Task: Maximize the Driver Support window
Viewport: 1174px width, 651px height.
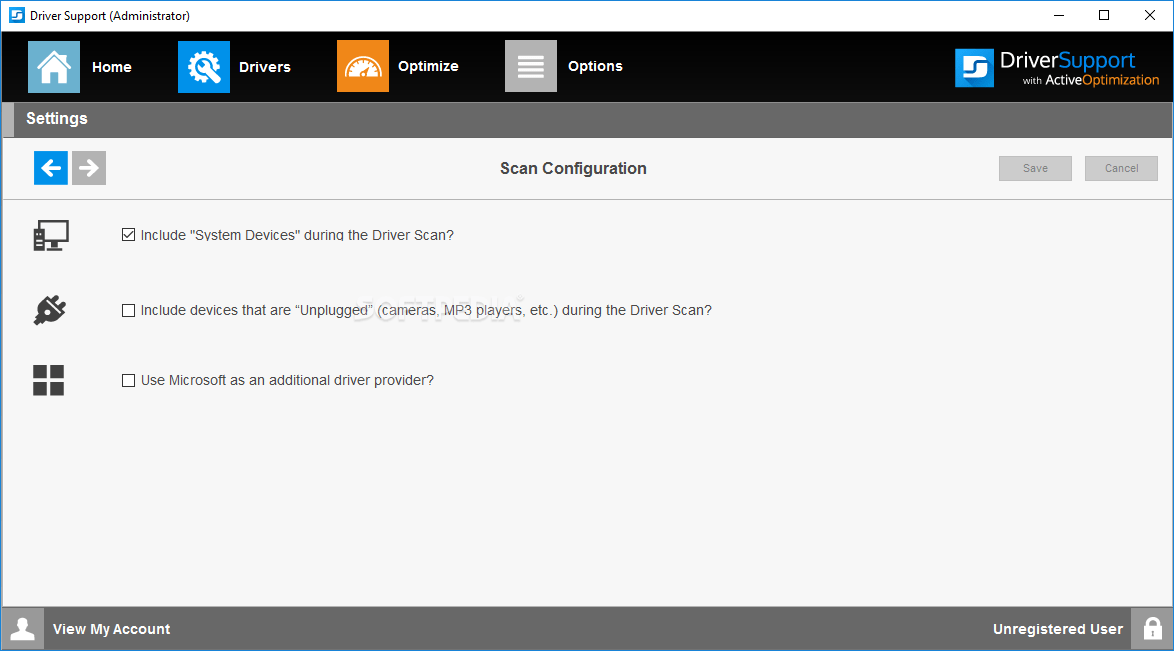Action: coord(1104,15)
